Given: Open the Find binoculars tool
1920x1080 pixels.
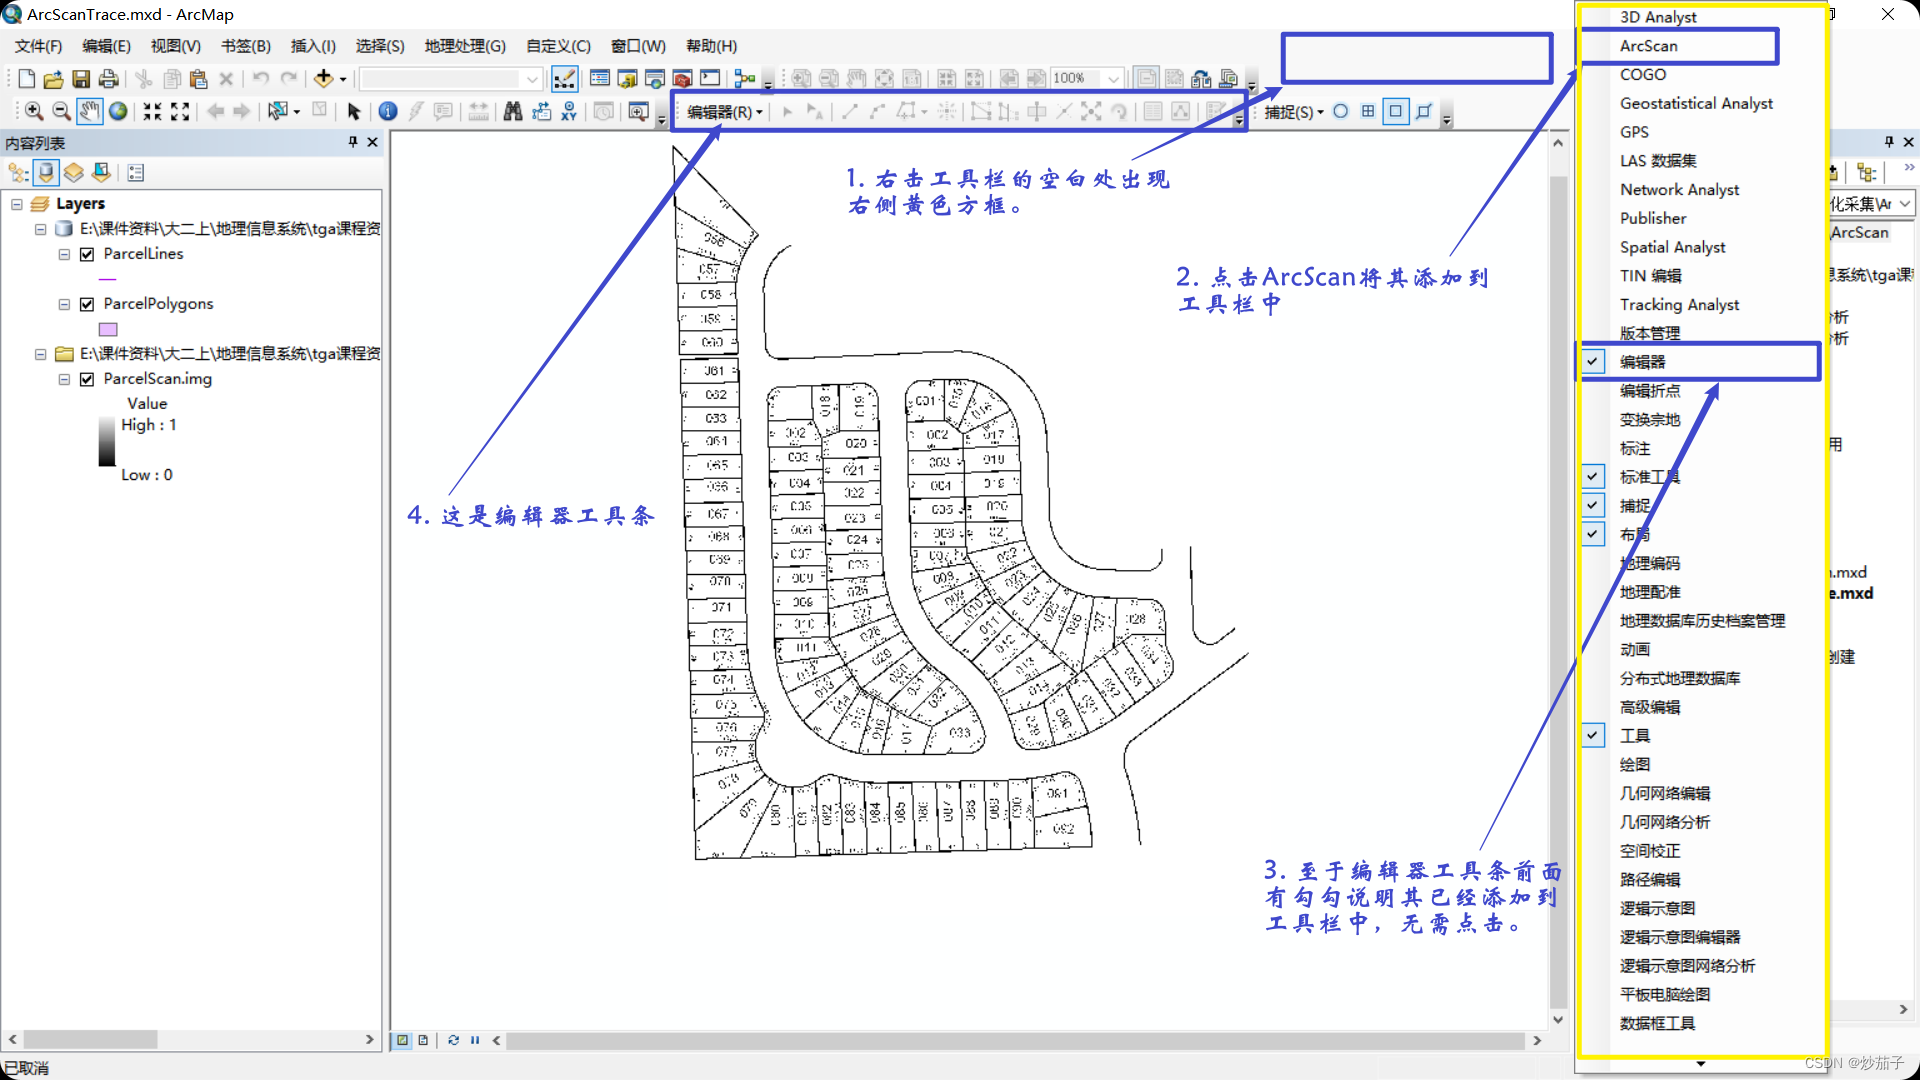Looking at the screenshot, I should point(513,111).
